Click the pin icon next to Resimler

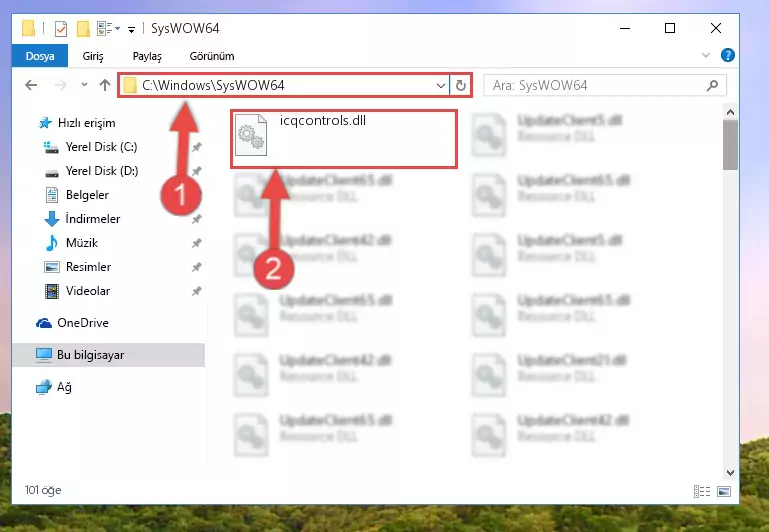pos(197,267)
